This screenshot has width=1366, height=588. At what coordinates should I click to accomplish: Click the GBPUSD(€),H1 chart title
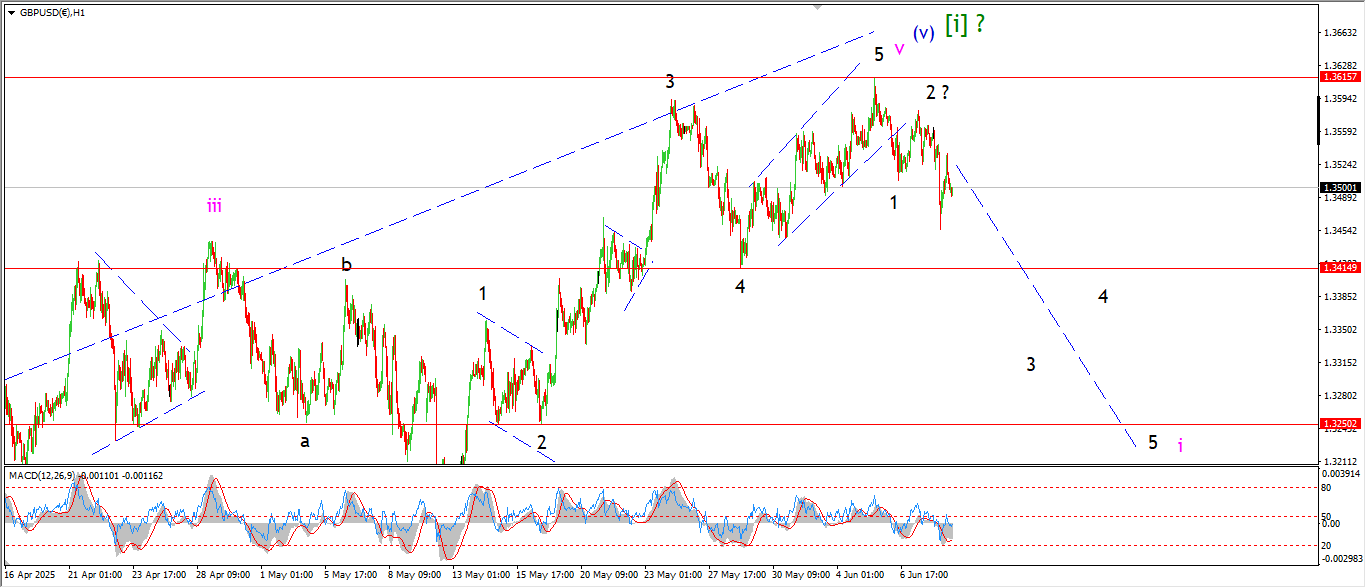[x=52, y=14]
